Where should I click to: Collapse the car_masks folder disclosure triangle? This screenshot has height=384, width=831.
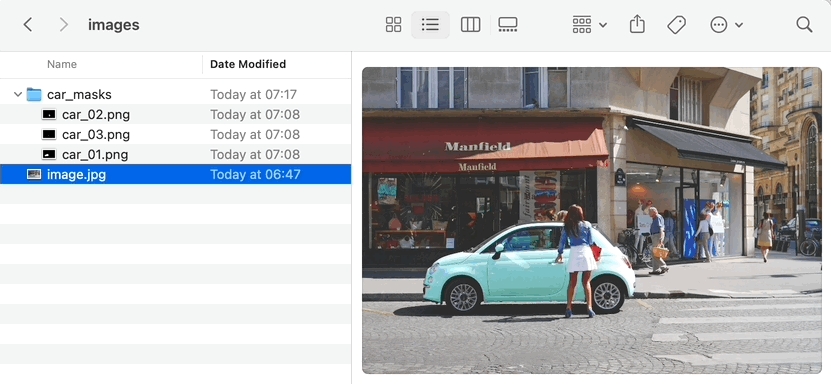(x=18, y=94)
